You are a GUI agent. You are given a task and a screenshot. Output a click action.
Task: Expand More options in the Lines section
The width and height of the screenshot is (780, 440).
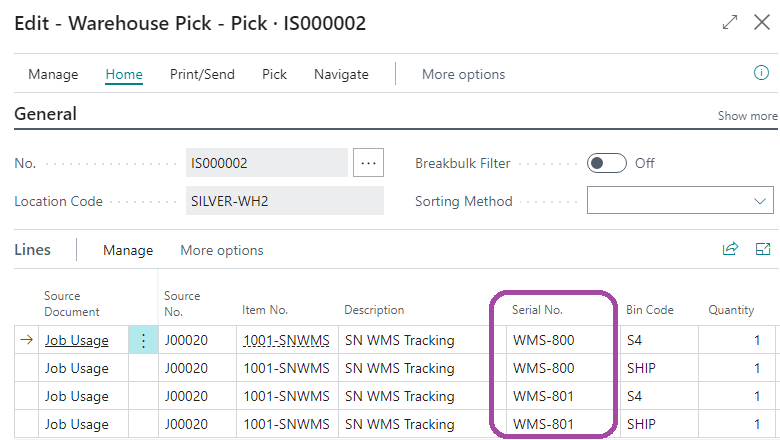221,250
